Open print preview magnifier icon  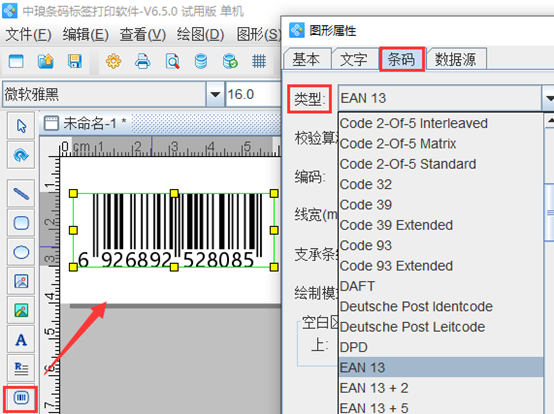tap(172, 61)
